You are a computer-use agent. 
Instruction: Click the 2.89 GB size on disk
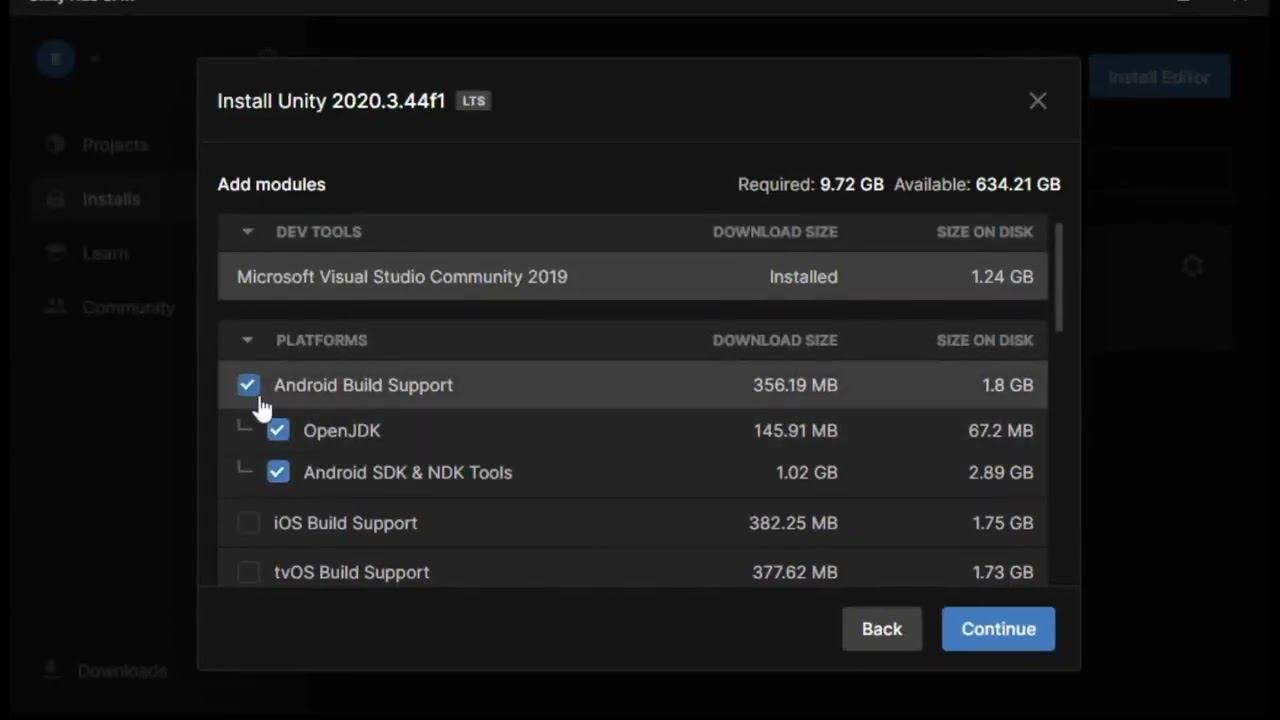click(1001, 473)
